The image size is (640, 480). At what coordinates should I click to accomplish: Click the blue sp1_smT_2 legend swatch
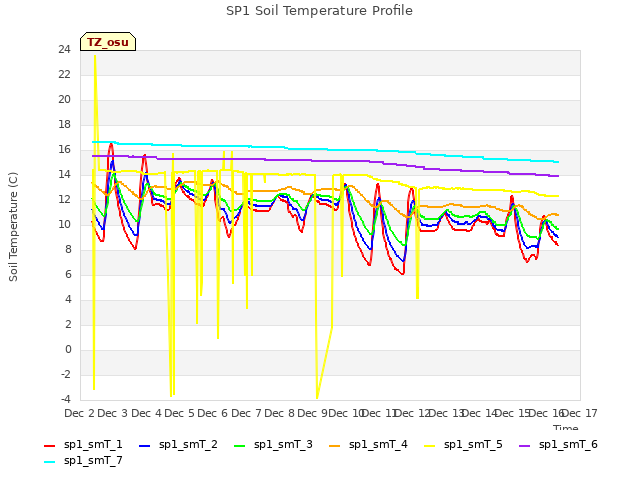[x=144, y=446]
